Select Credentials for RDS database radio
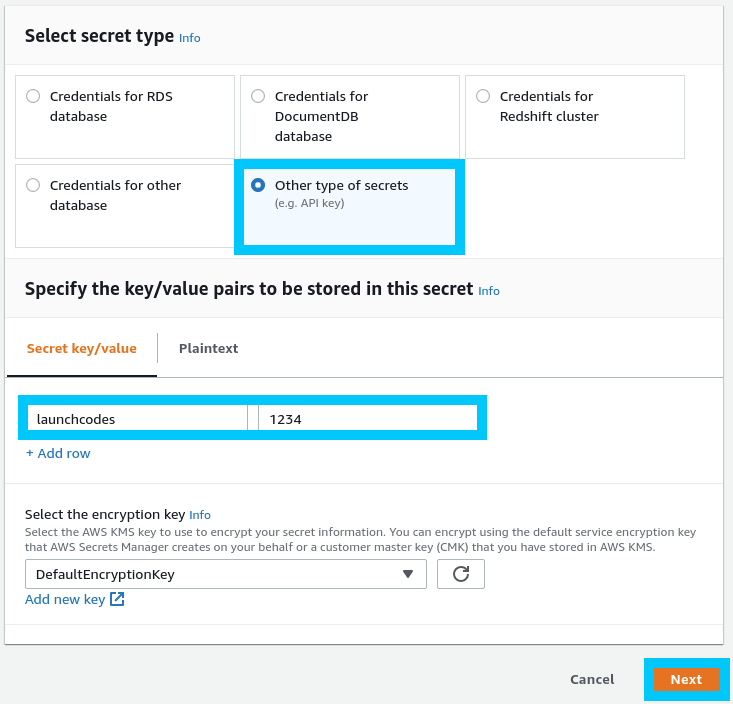The image size is (733, 704). click(x=33, y=96)
